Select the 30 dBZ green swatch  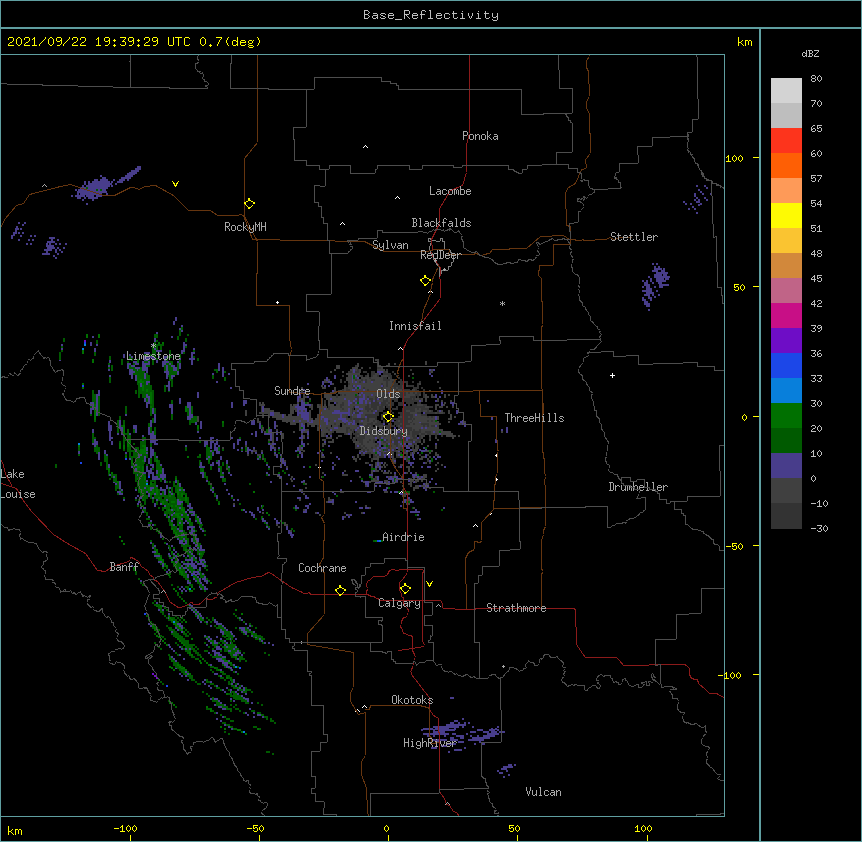click(786, 415)
